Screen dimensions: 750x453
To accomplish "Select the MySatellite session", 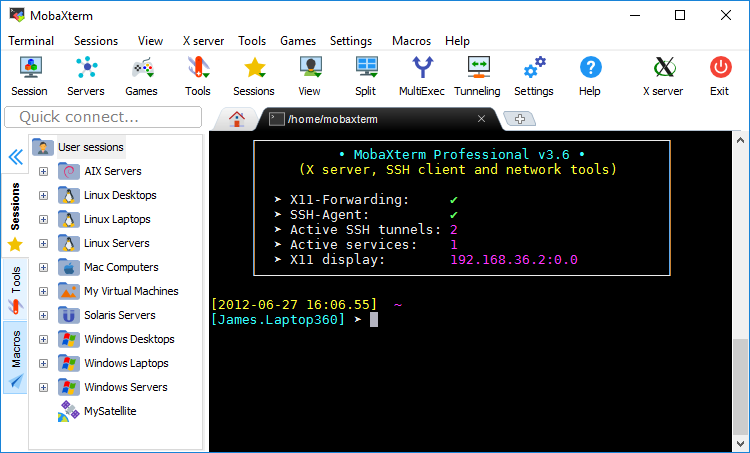I will click(x=109, y=411).
